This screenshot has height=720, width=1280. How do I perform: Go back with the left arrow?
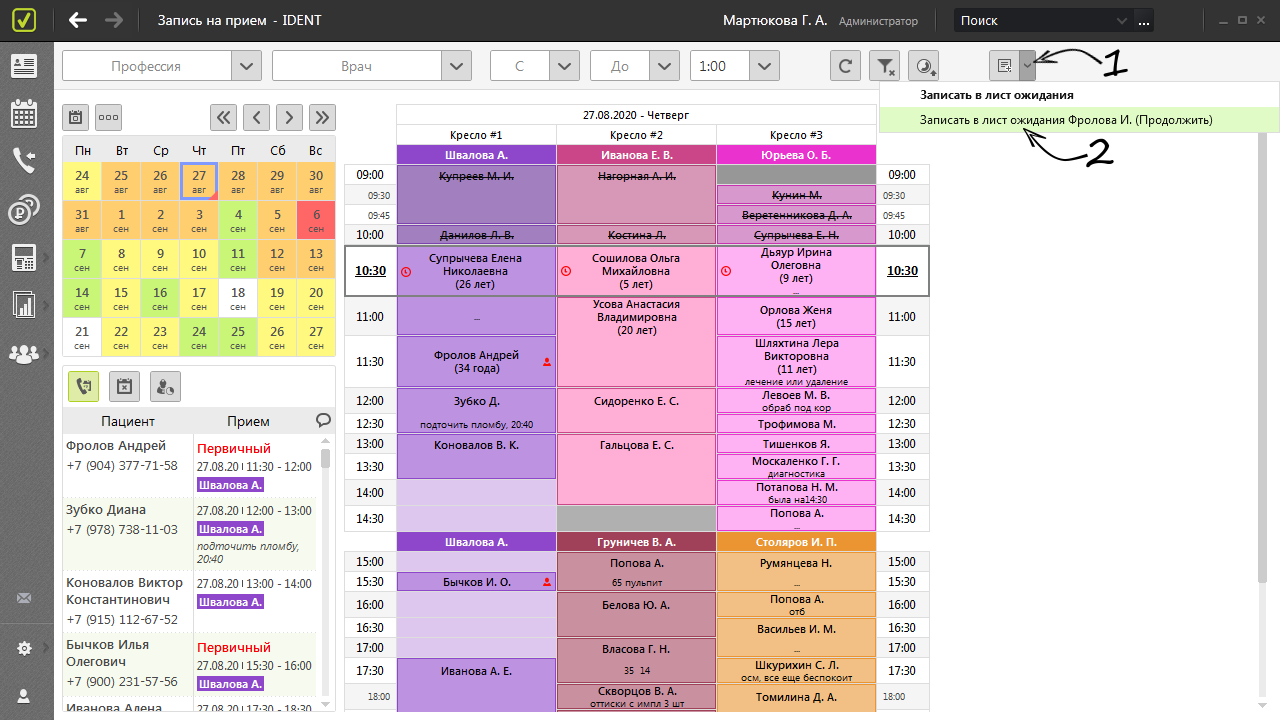point(78,20)
